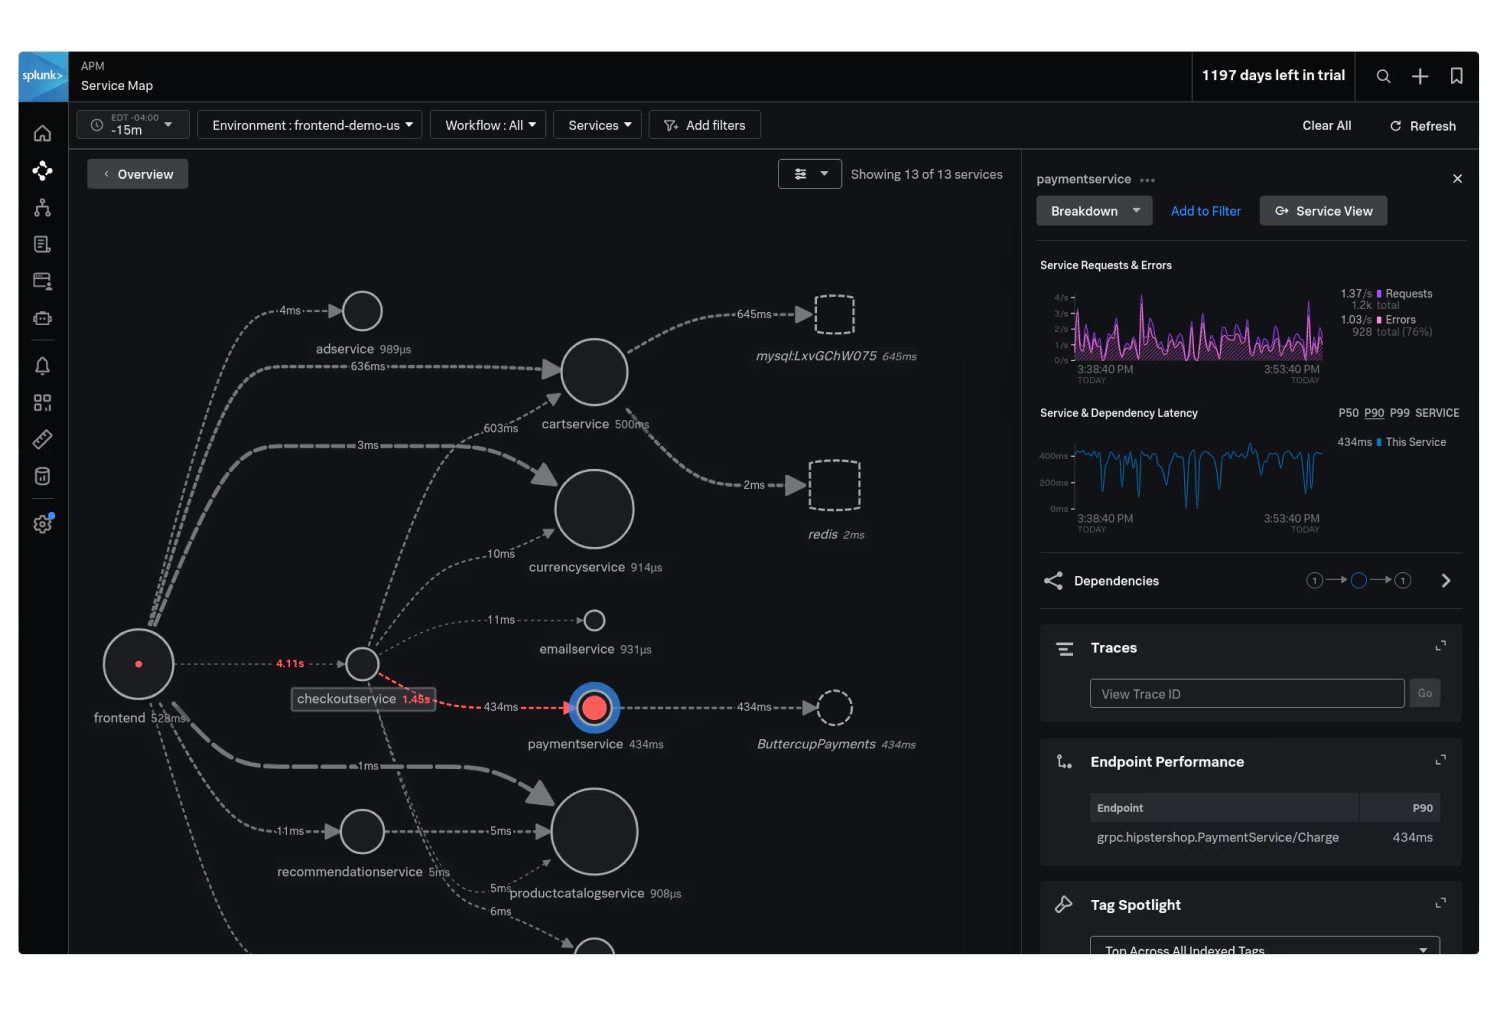Click the bell alerts icon in the sidebar
This screenshot has width=1494, height=1010.
pyautogui.click(x=42, y=366)
